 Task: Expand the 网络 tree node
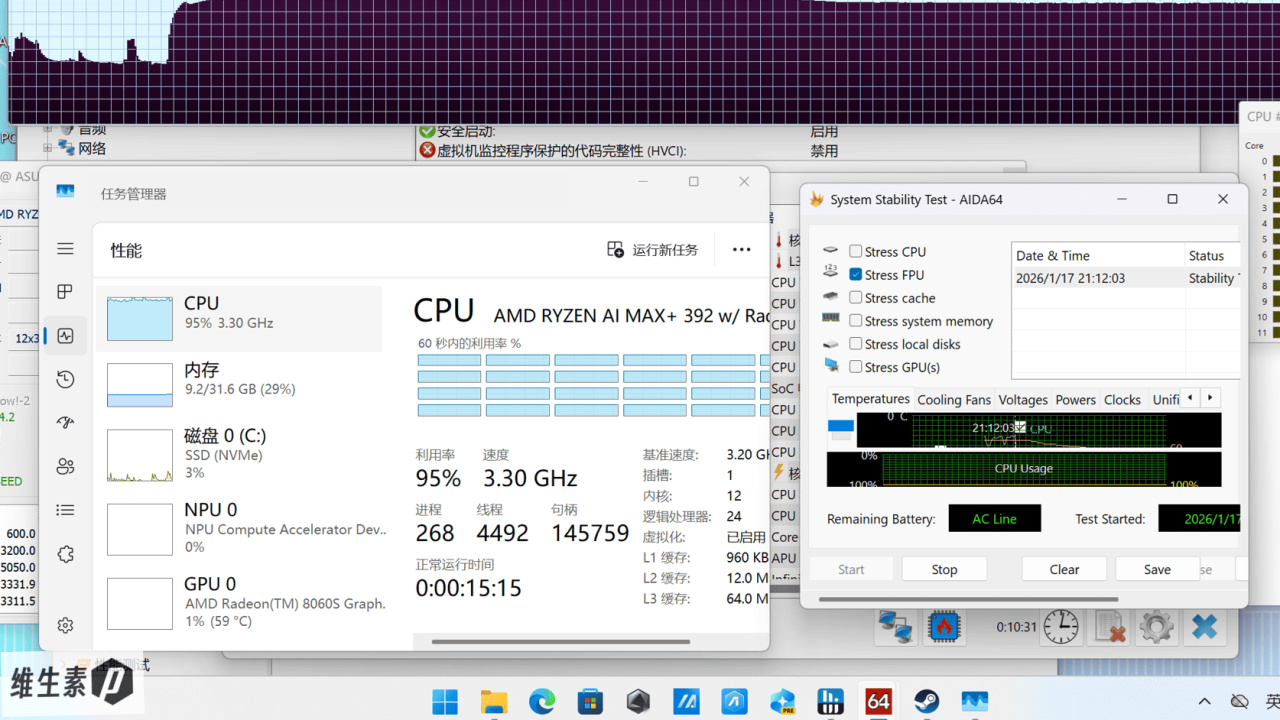coord(47,148)
